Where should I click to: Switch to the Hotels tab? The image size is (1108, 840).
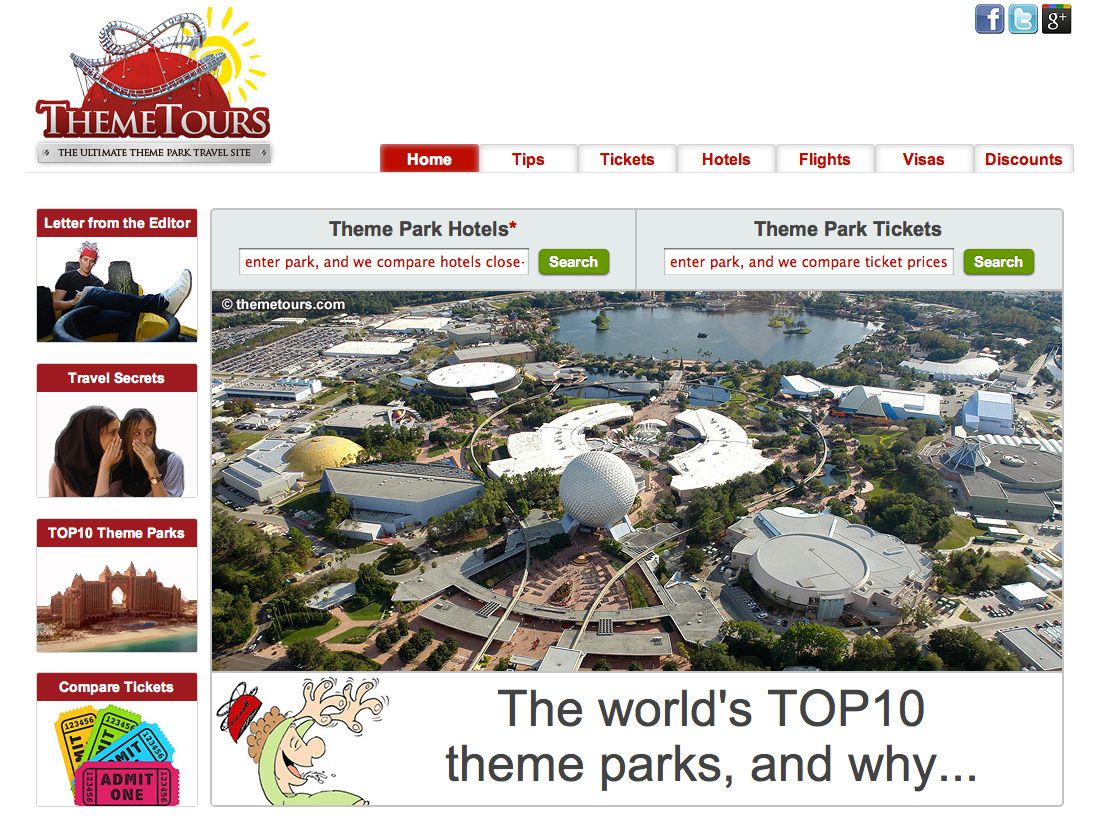[726, 159]
